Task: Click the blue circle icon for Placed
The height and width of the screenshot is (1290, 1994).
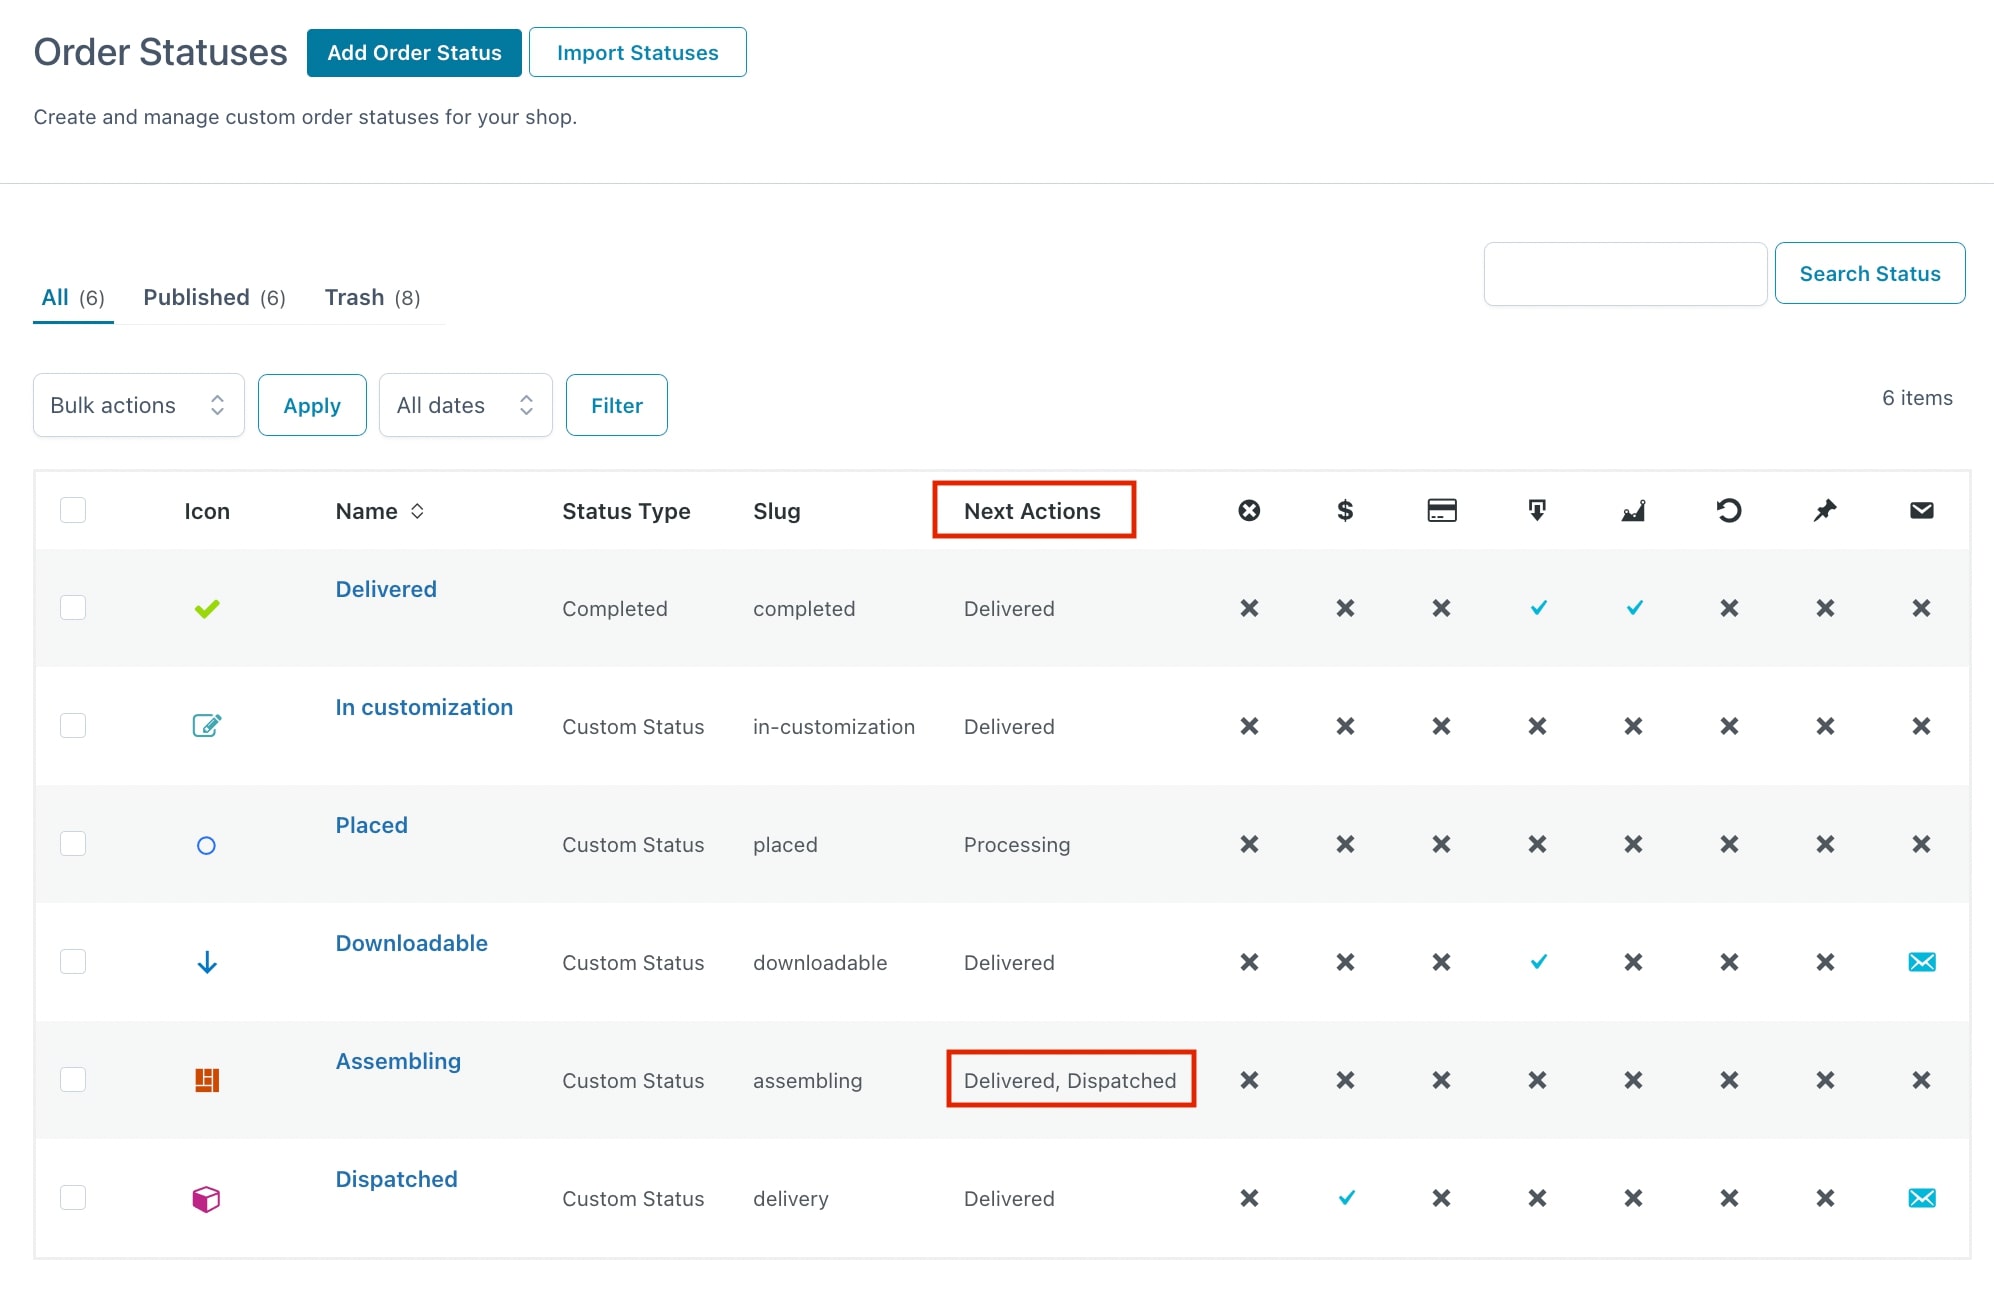Action: pyautogui.click(x=206, y=846)
